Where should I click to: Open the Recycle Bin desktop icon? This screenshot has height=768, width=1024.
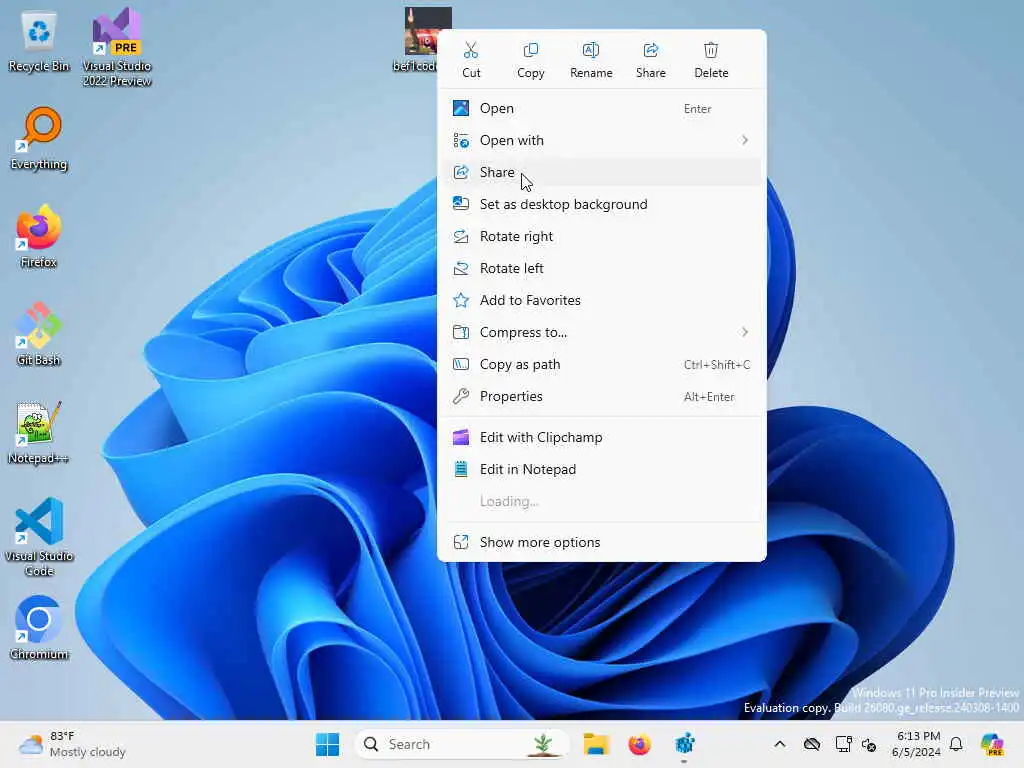(39, 42)
